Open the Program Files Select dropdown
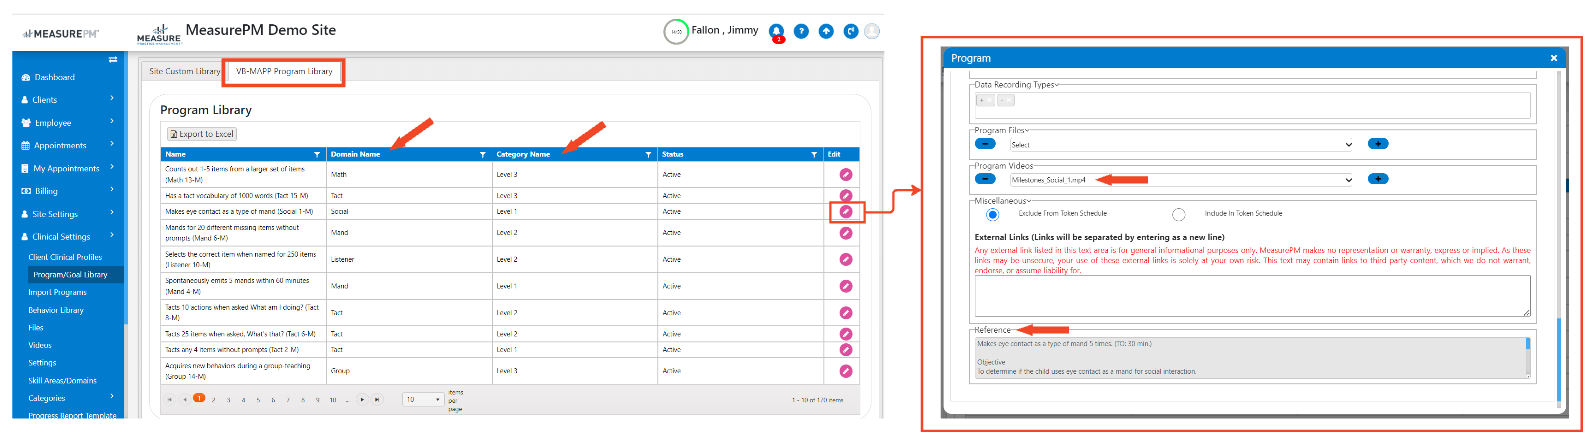 click(1182, 144)
